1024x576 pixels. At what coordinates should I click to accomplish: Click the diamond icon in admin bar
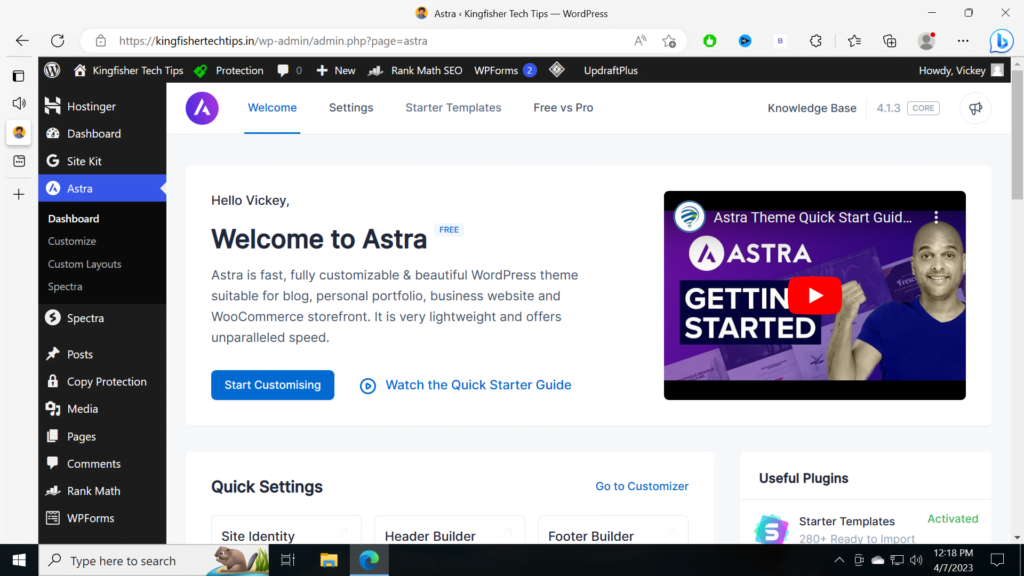click(x=556, y=70)
